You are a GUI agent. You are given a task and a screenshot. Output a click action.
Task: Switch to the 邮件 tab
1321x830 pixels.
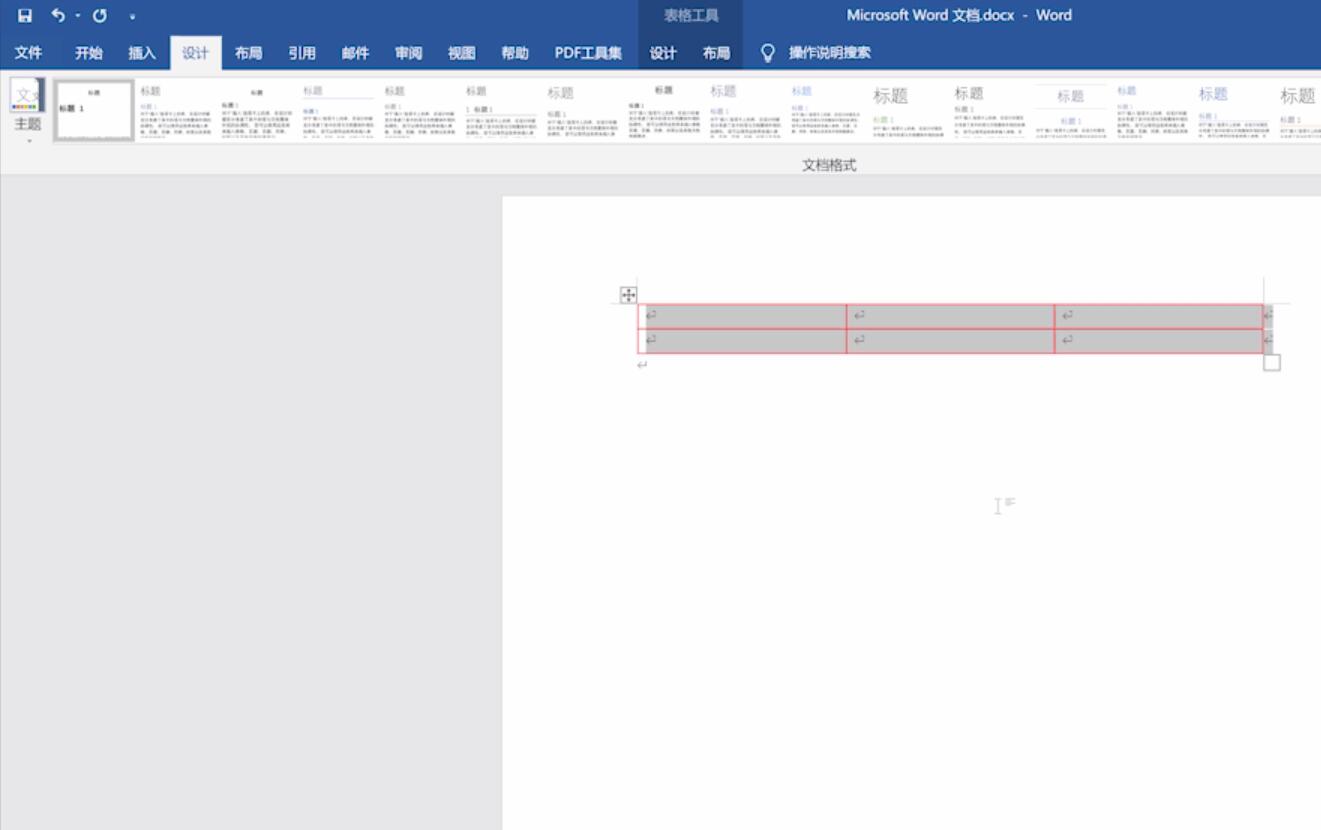point(355,53)
